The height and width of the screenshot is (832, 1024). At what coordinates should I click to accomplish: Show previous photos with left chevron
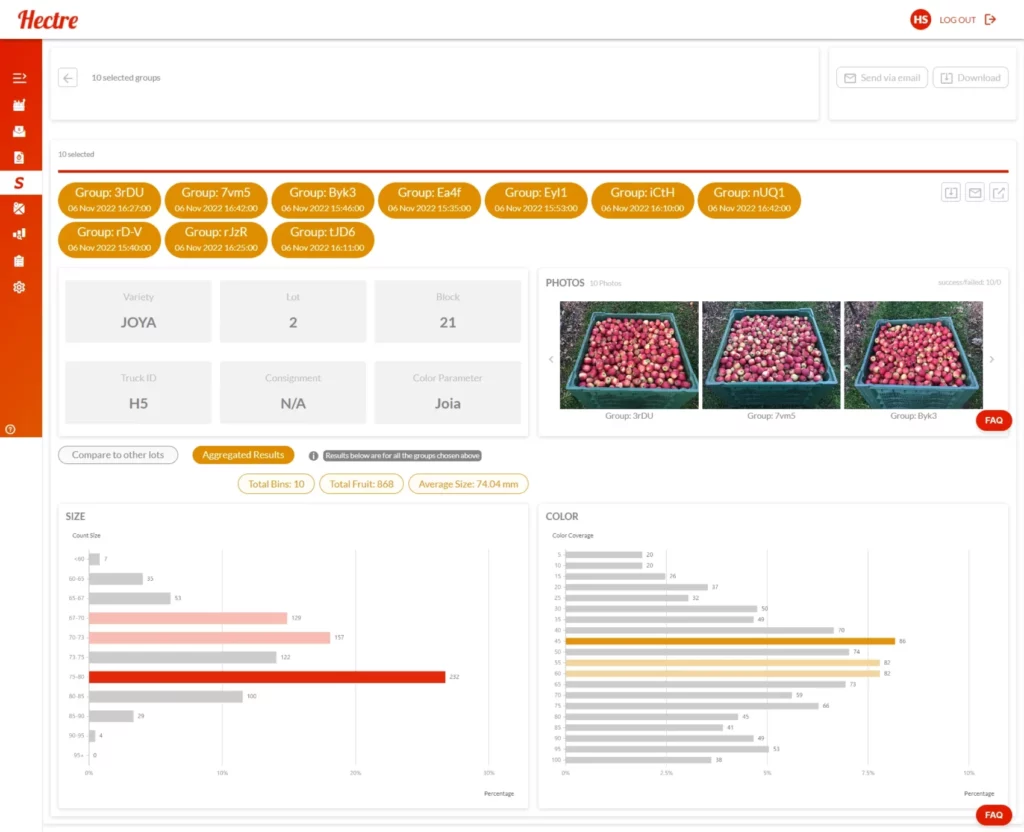click(549, 359)
